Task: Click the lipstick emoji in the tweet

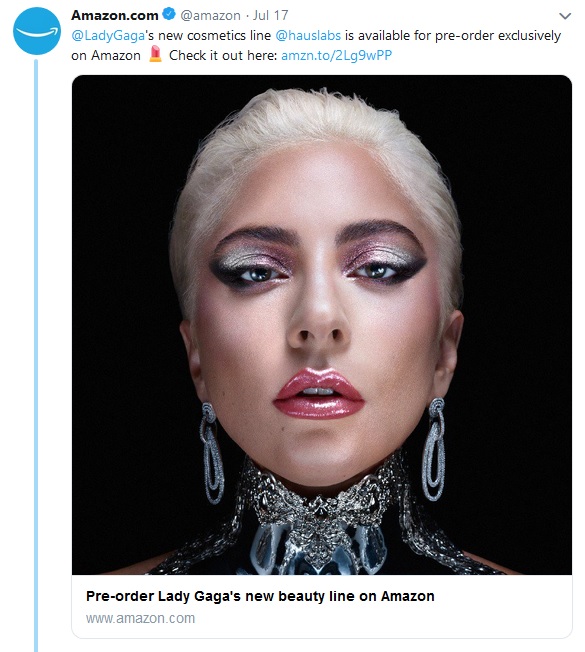Action: 155,54
